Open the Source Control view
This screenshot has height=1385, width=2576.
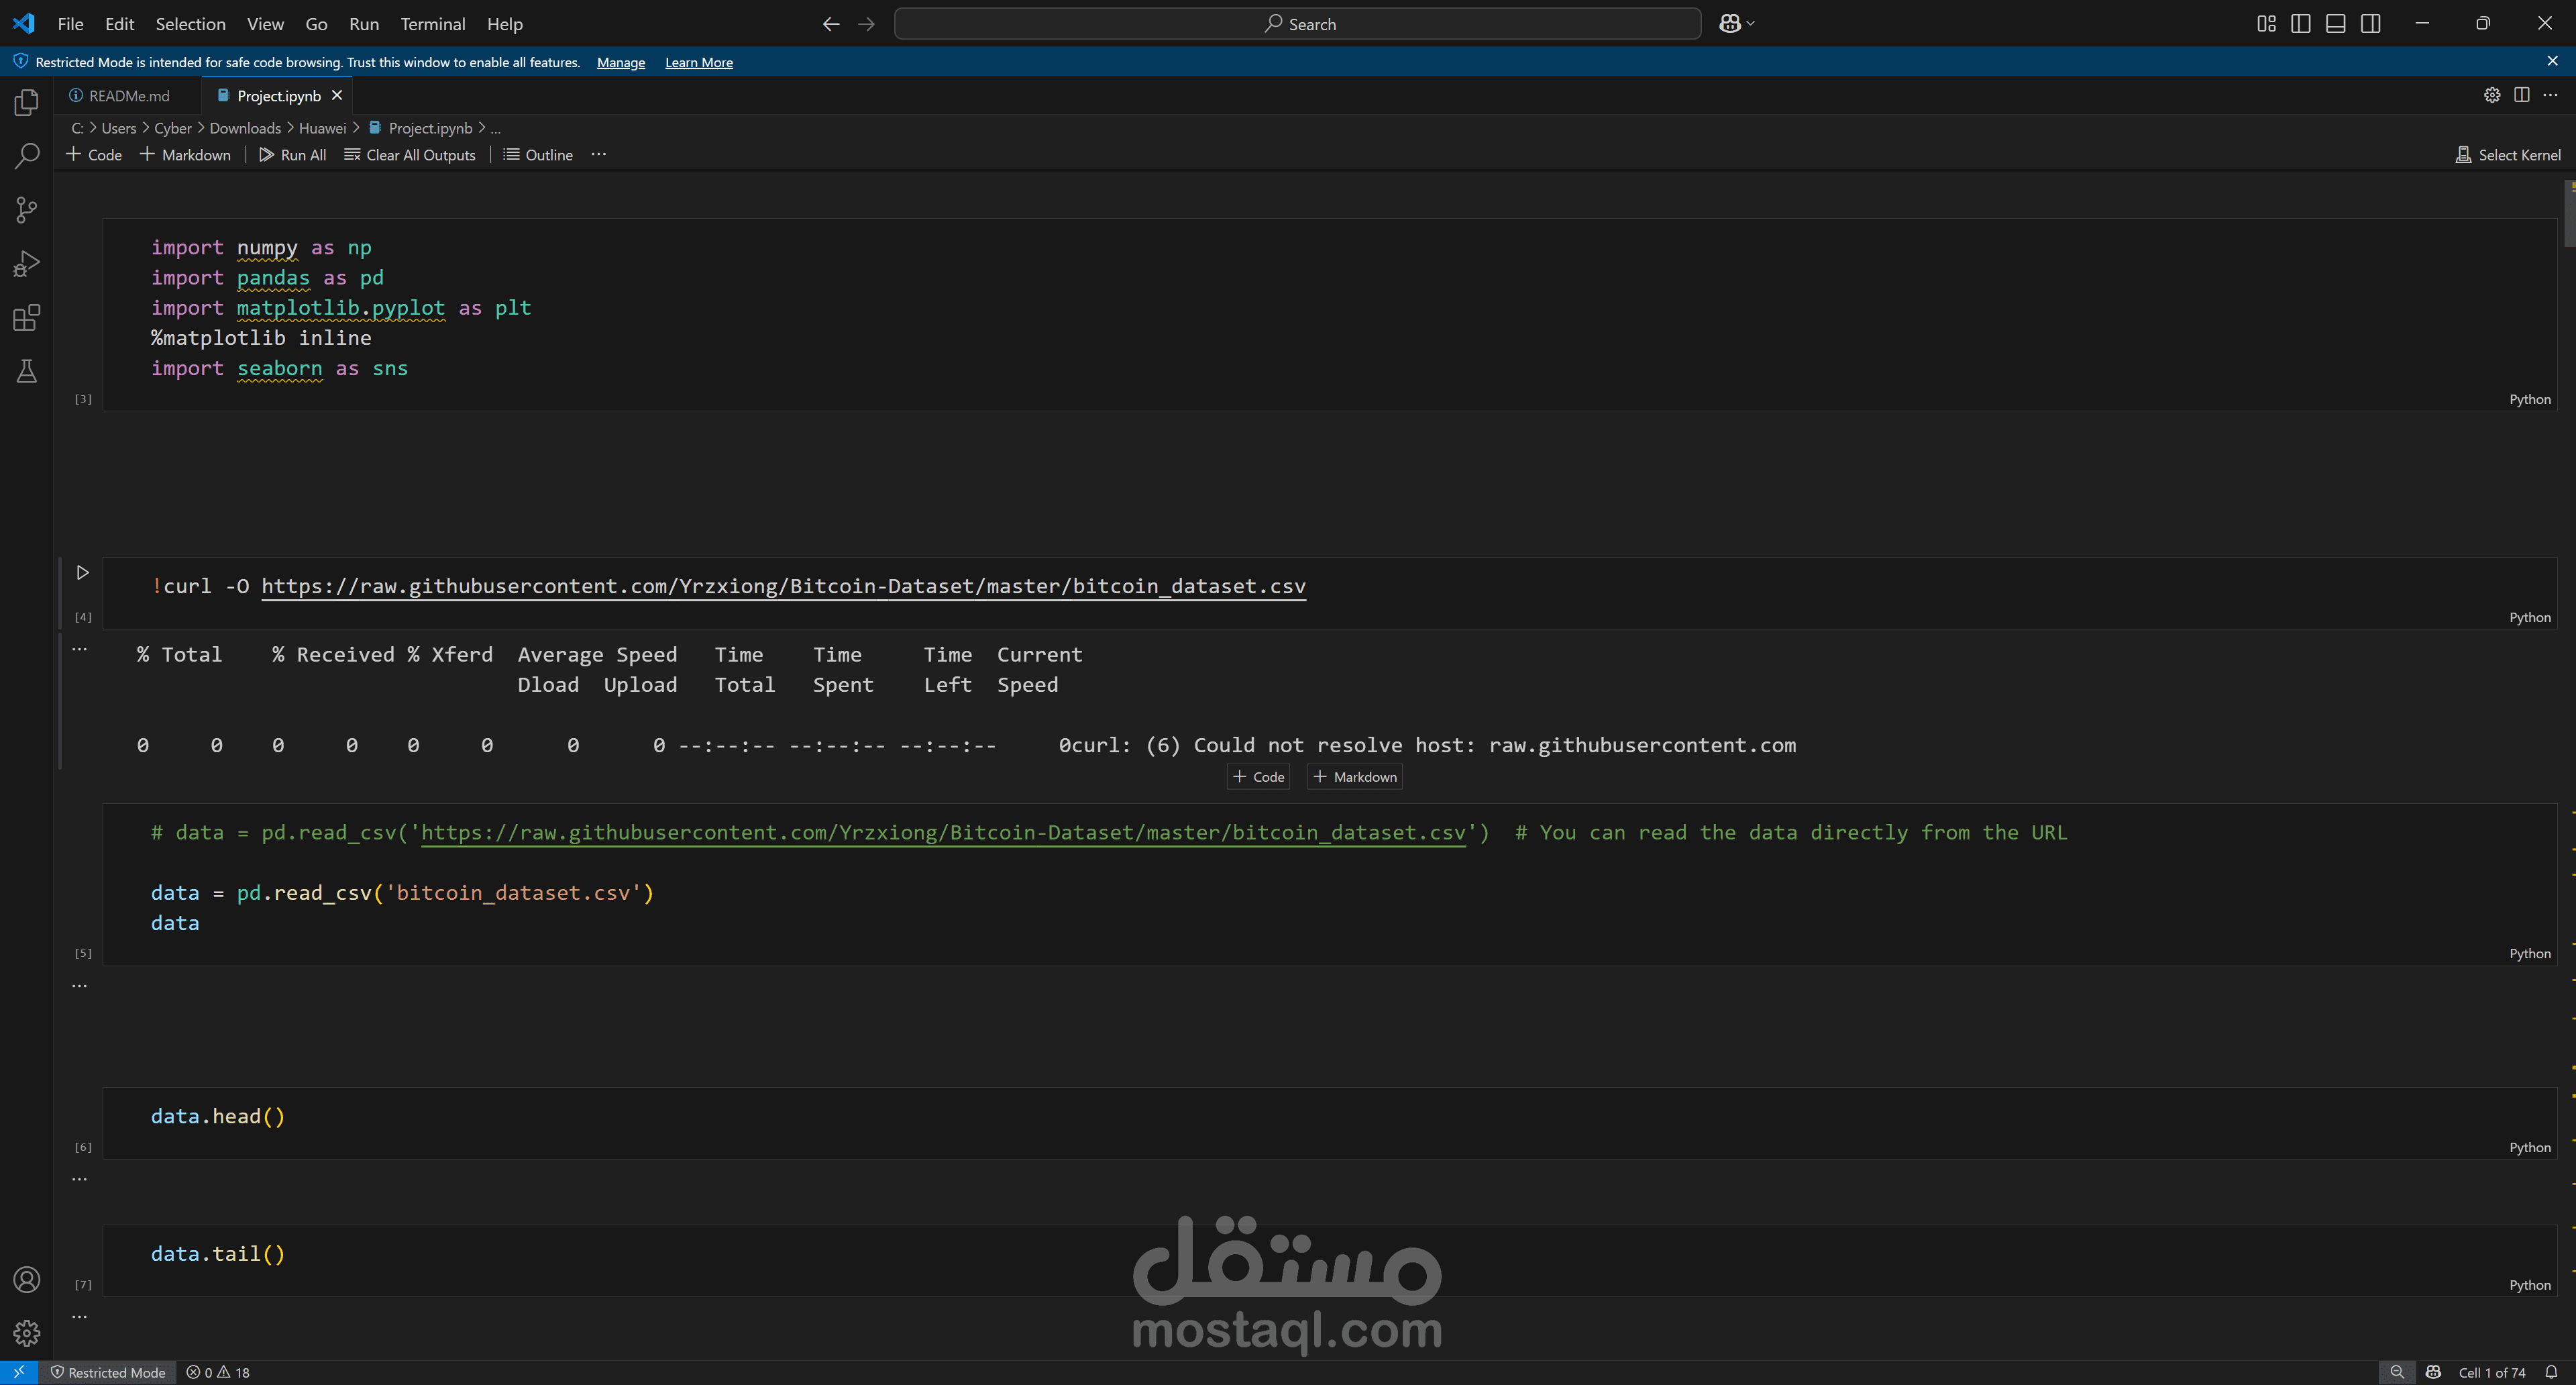[x=27, y=210]
